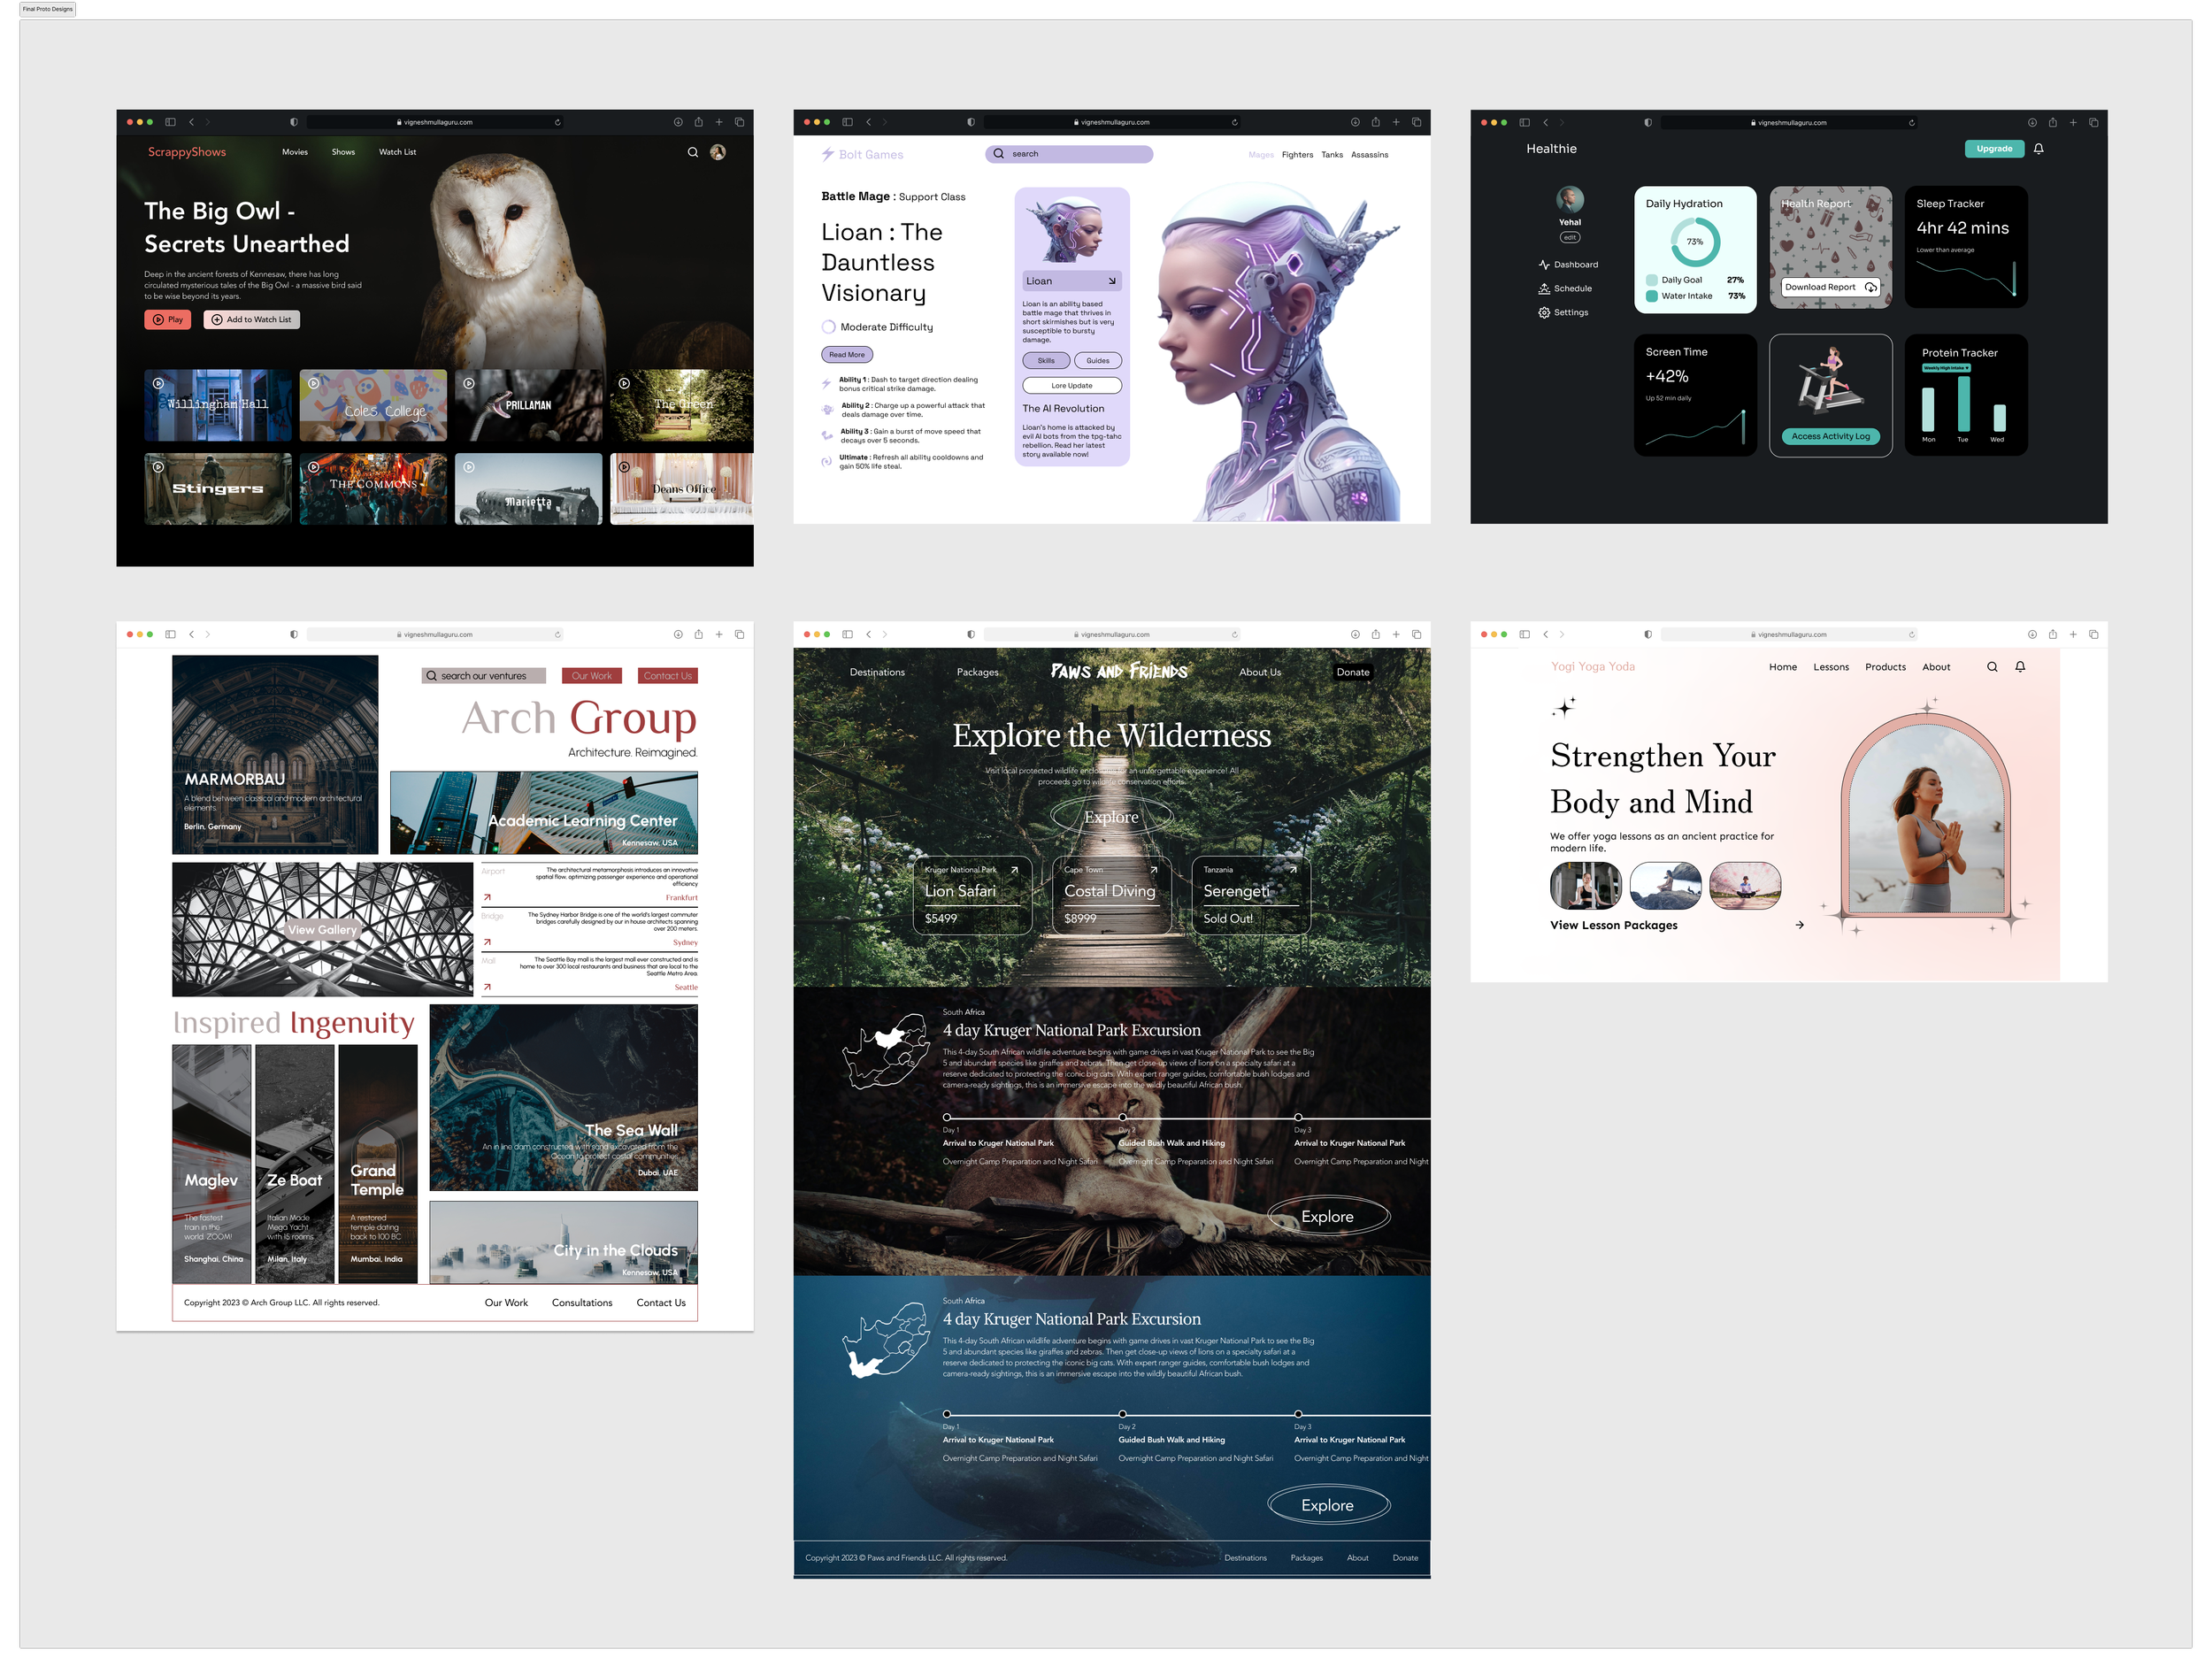Screen dimensions: 2212x1668
Task: Click the ScrappyShows user avatar icon
Action: coord(718,152)
